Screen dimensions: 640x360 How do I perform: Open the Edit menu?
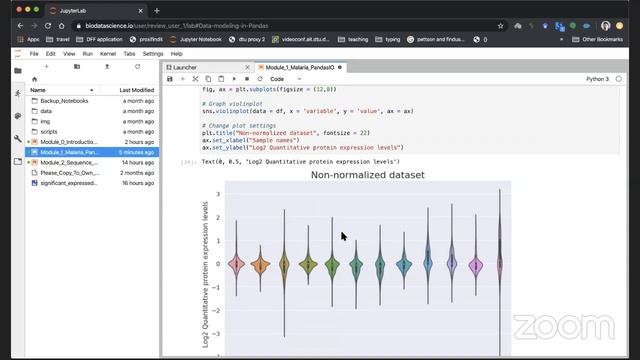coord(50,54)
